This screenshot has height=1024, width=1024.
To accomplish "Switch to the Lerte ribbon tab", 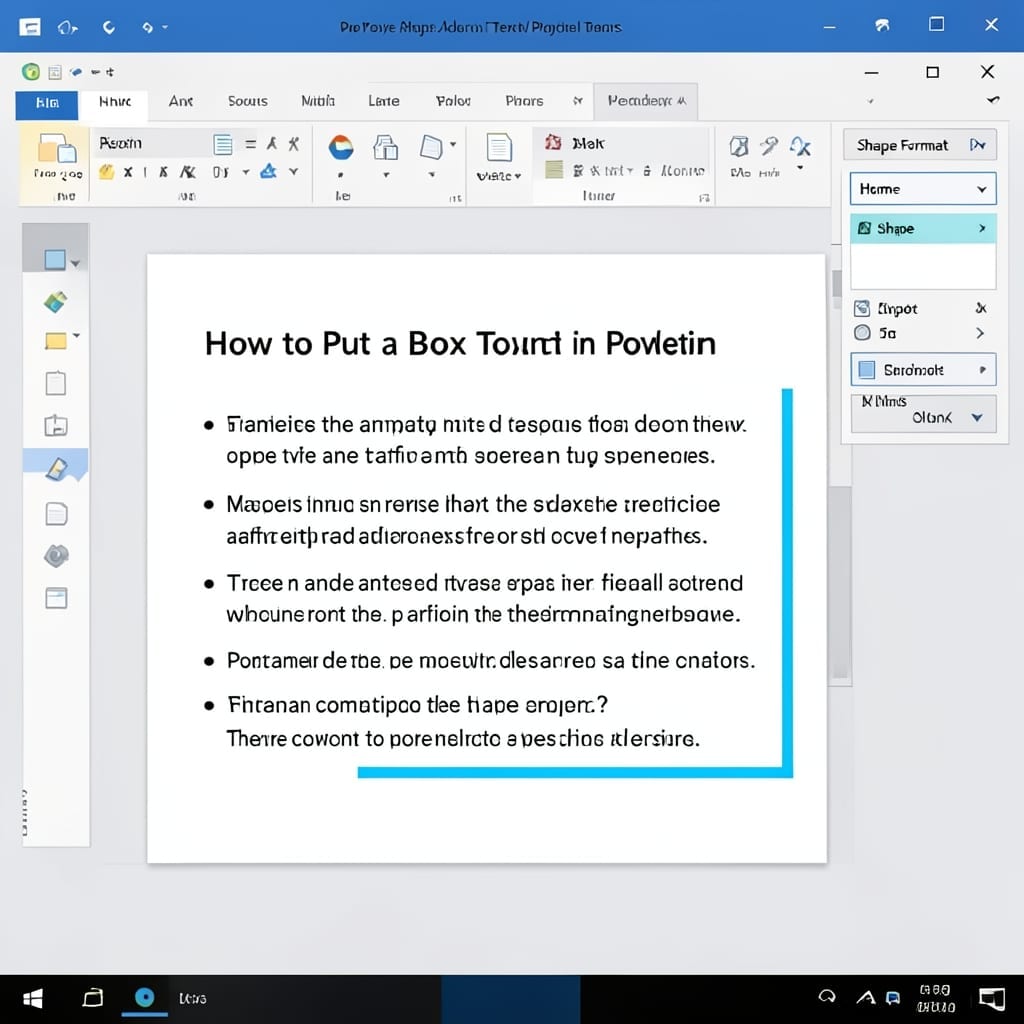I will [x=383, y=101].
